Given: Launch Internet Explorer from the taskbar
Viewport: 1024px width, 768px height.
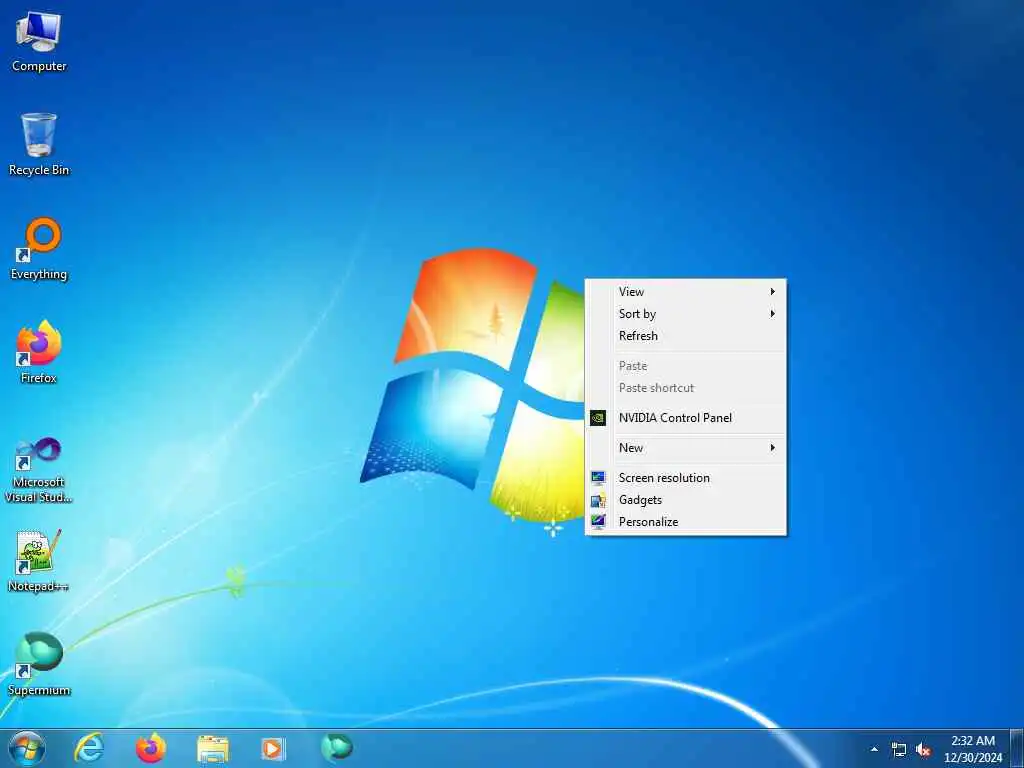Looking at the screenshot, I should click(x=89, y=748).
